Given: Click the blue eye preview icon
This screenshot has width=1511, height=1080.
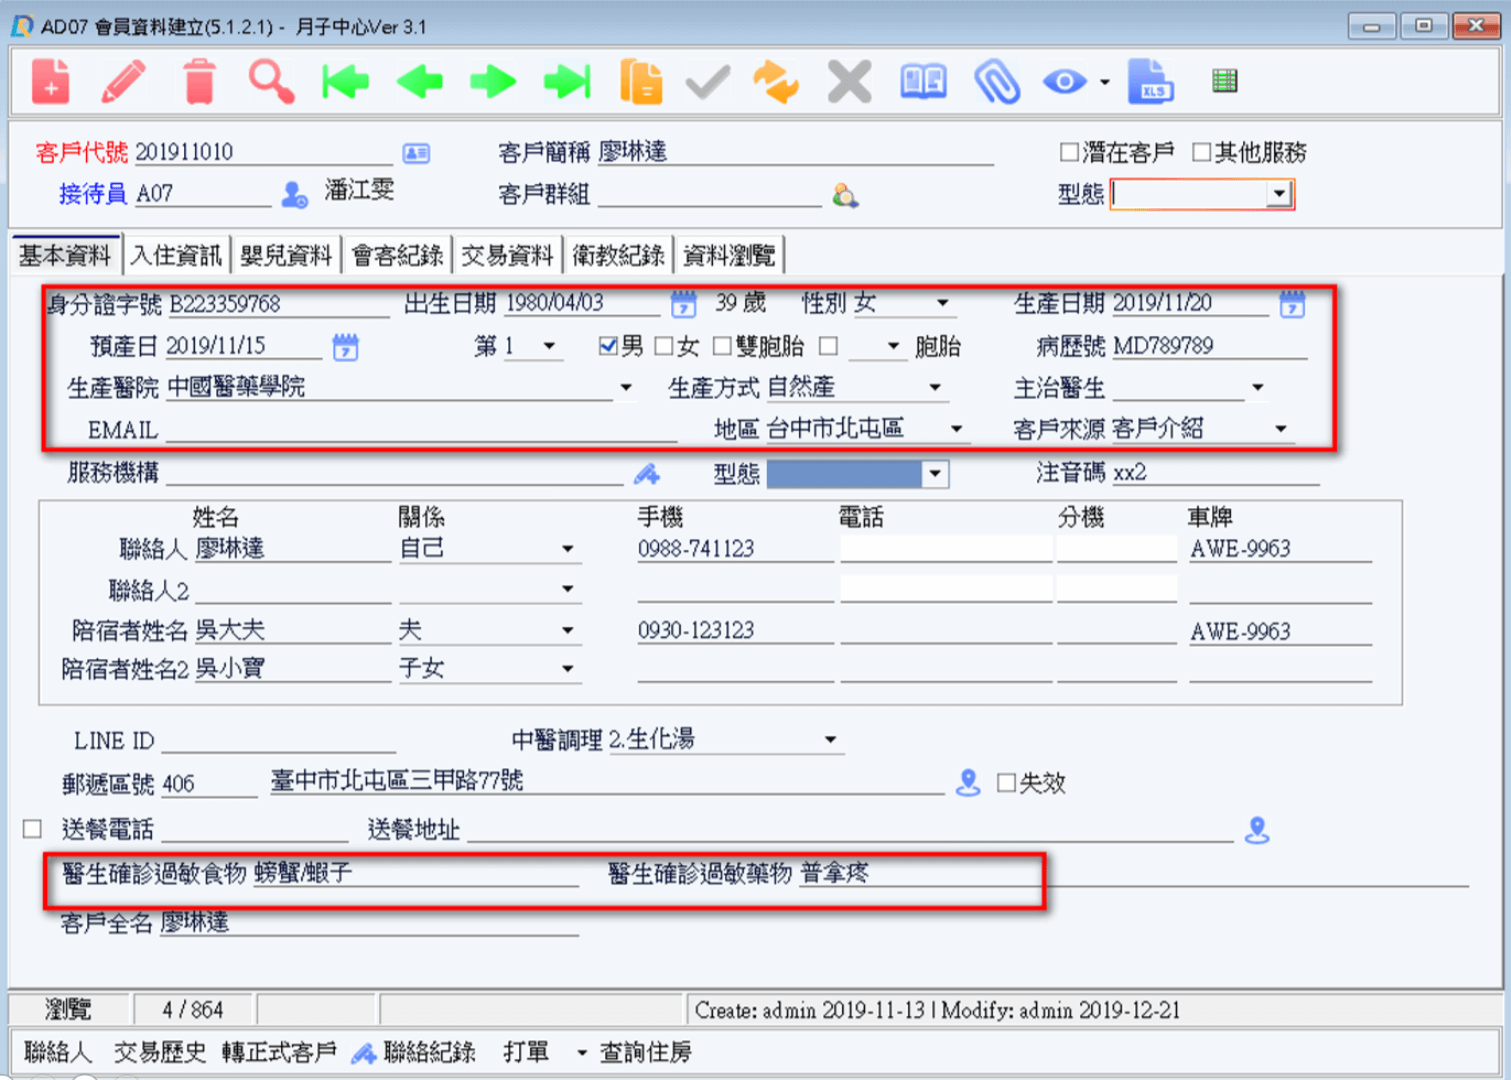Looking at the screenshot, I should click(x=1065, y=81).
